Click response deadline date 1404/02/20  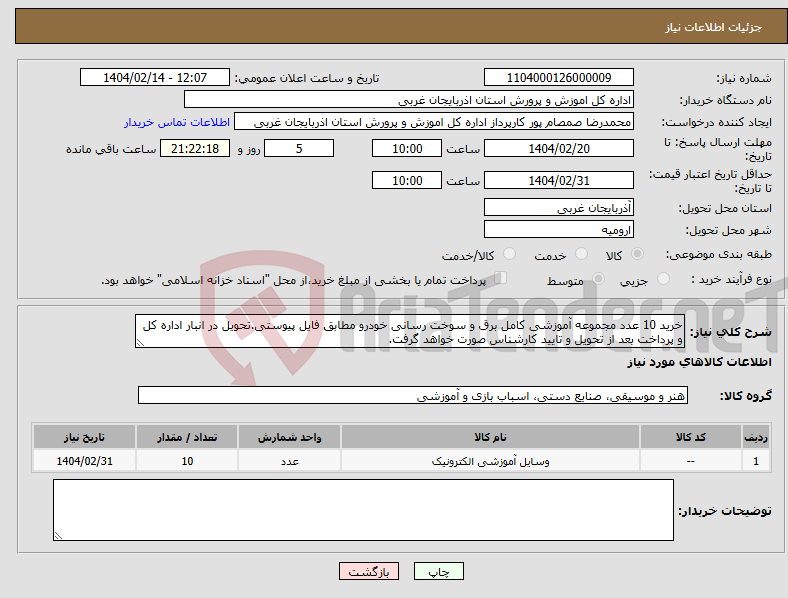tap(559, 148)
